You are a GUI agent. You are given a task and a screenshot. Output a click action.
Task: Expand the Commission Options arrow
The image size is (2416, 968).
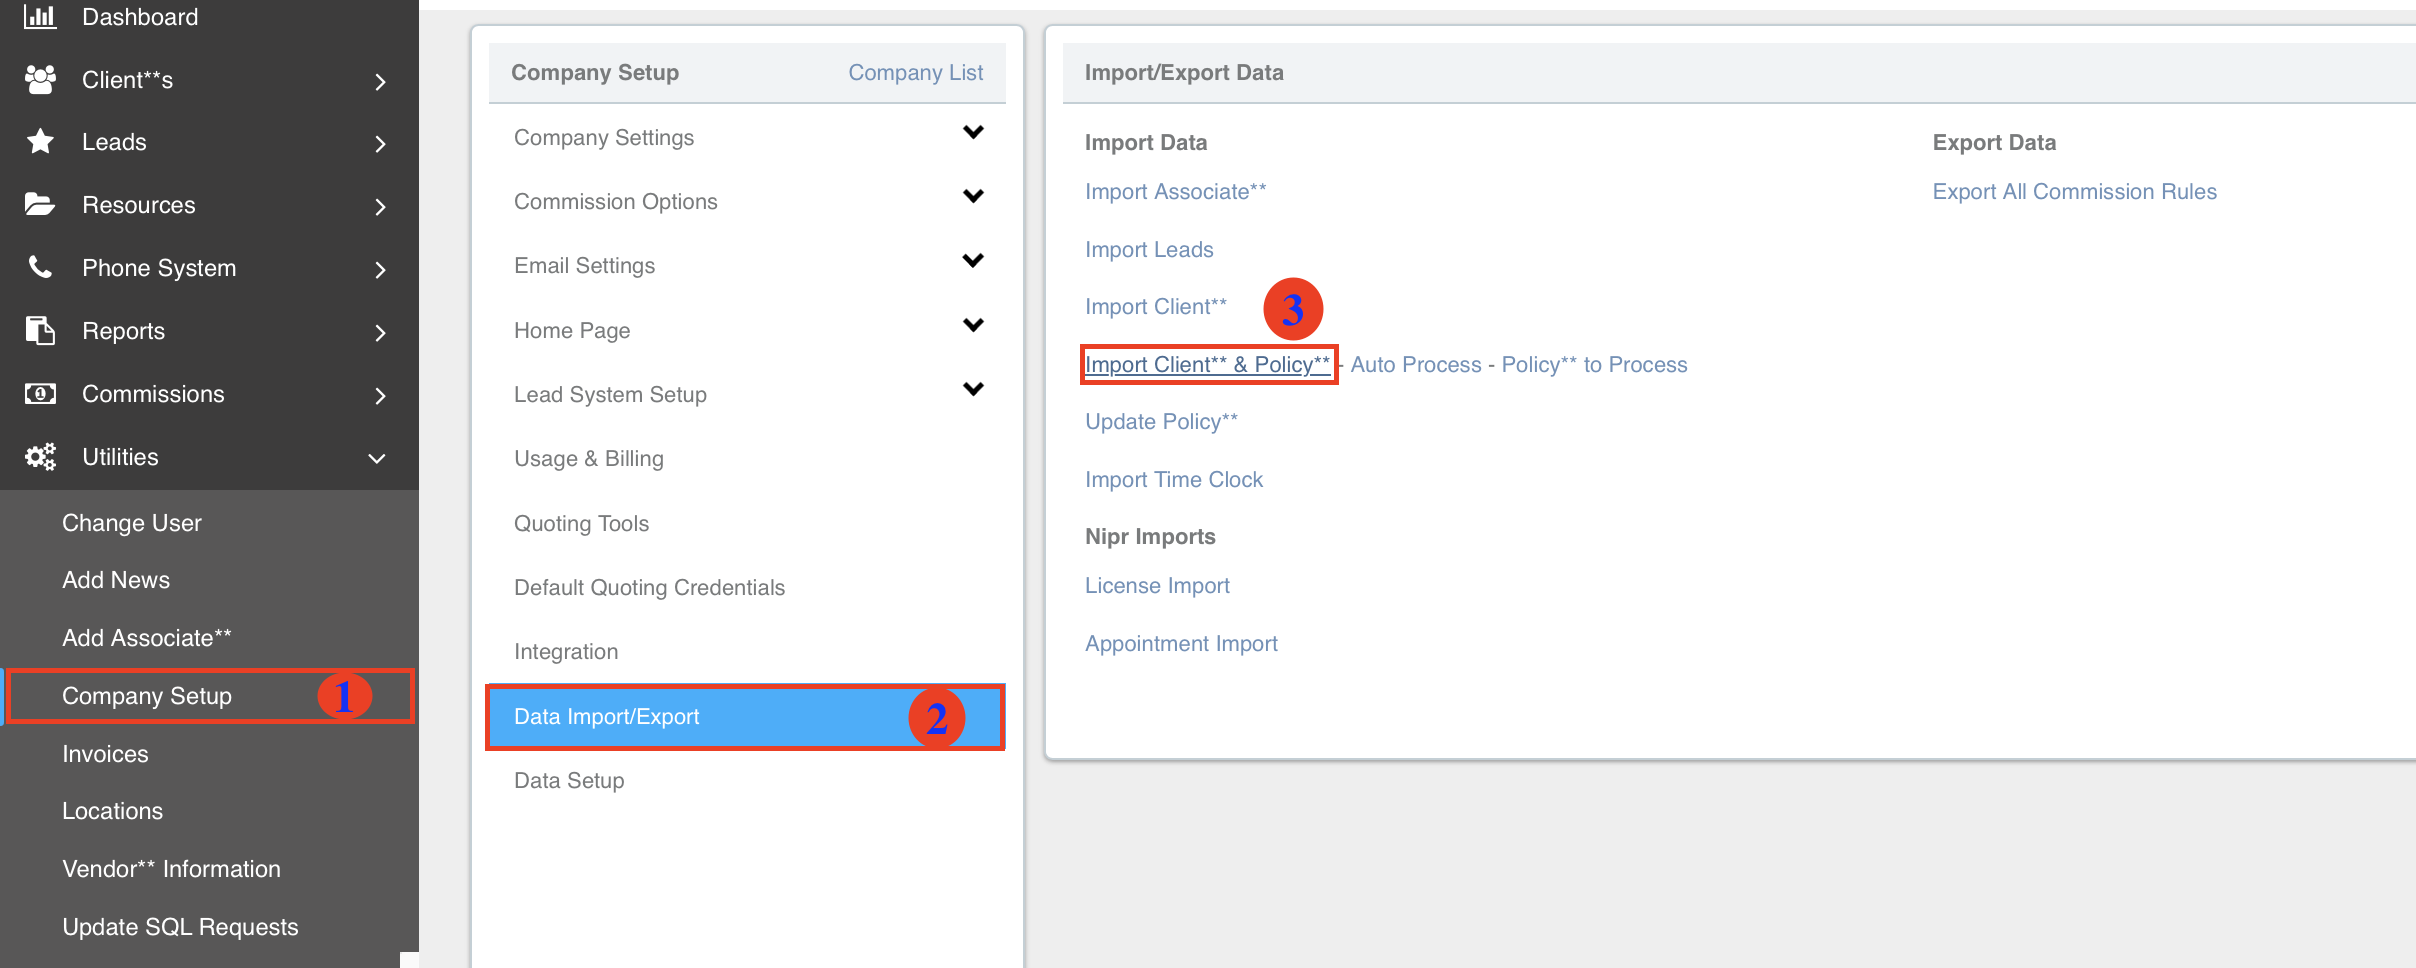973,196
